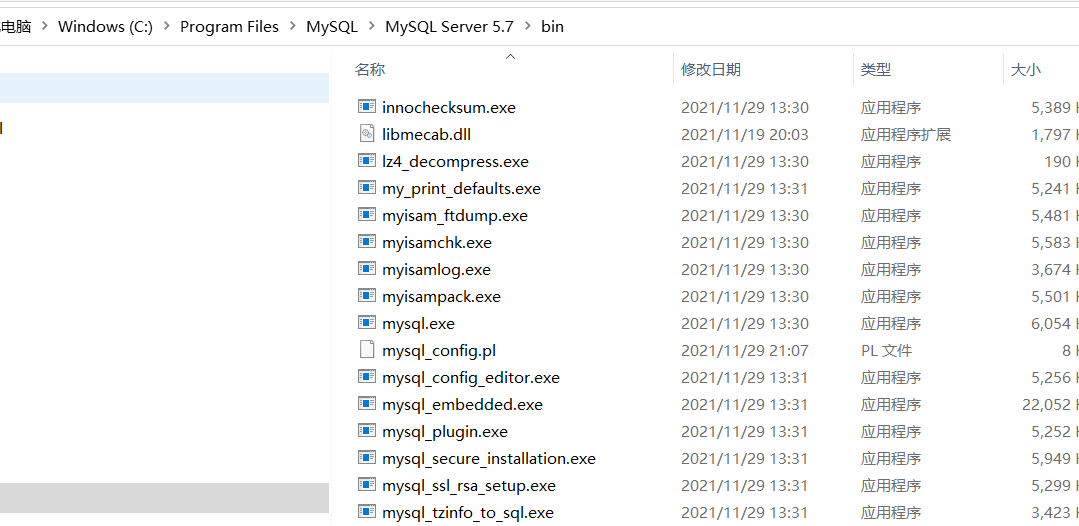Screen dimensions: 1079x526
Task: Select the mysql_config.pl file name
Action: point(439,350)
